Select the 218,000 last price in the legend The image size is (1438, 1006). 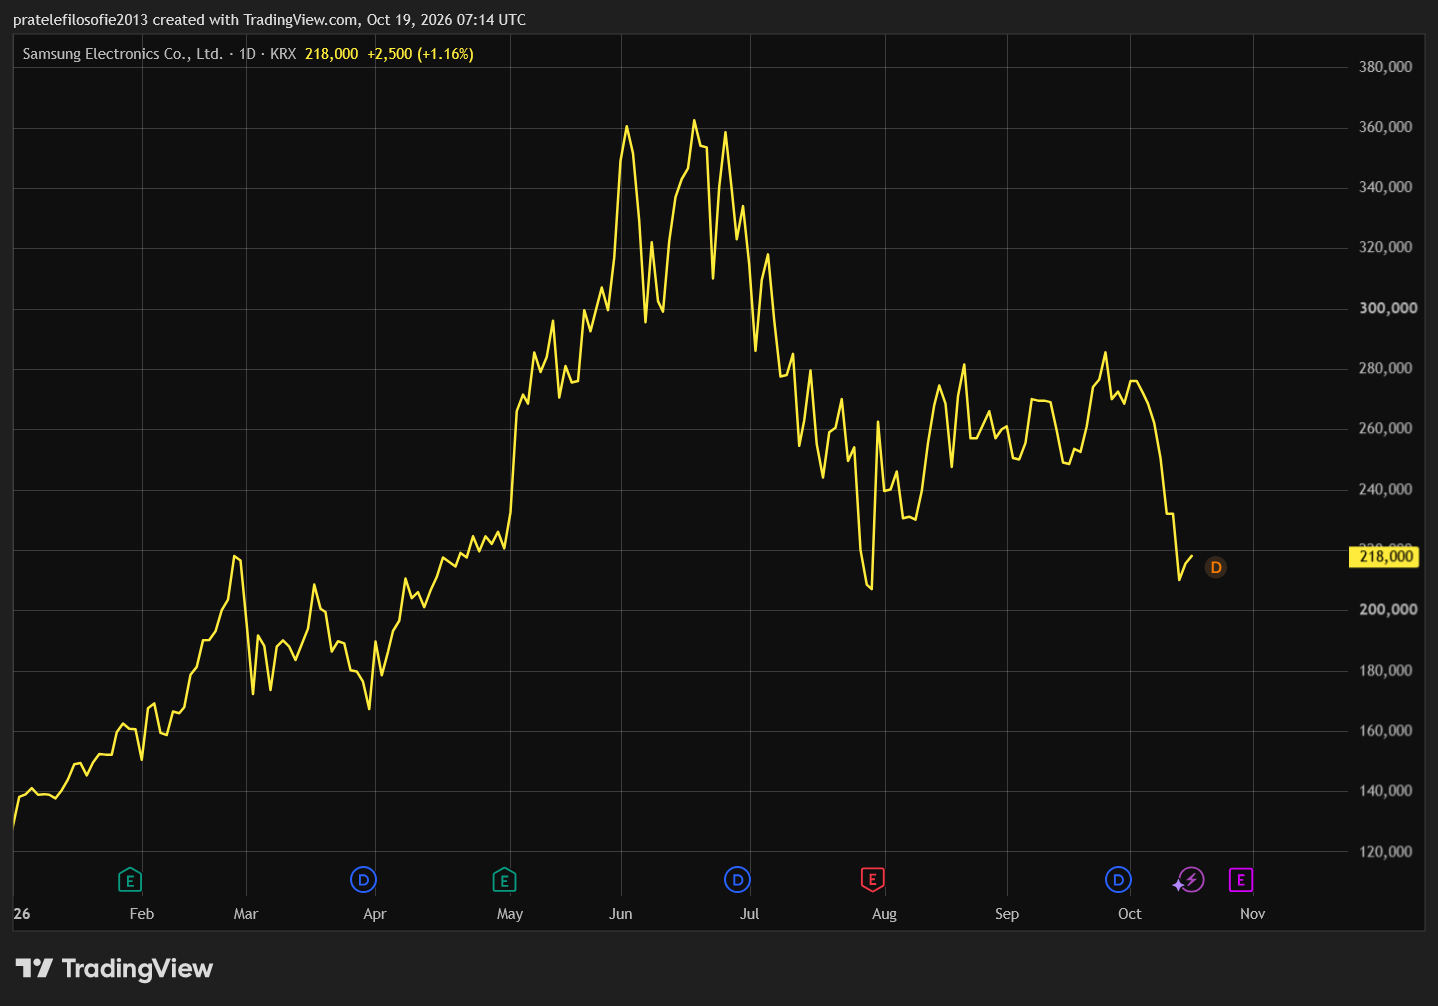click(331, 54)
